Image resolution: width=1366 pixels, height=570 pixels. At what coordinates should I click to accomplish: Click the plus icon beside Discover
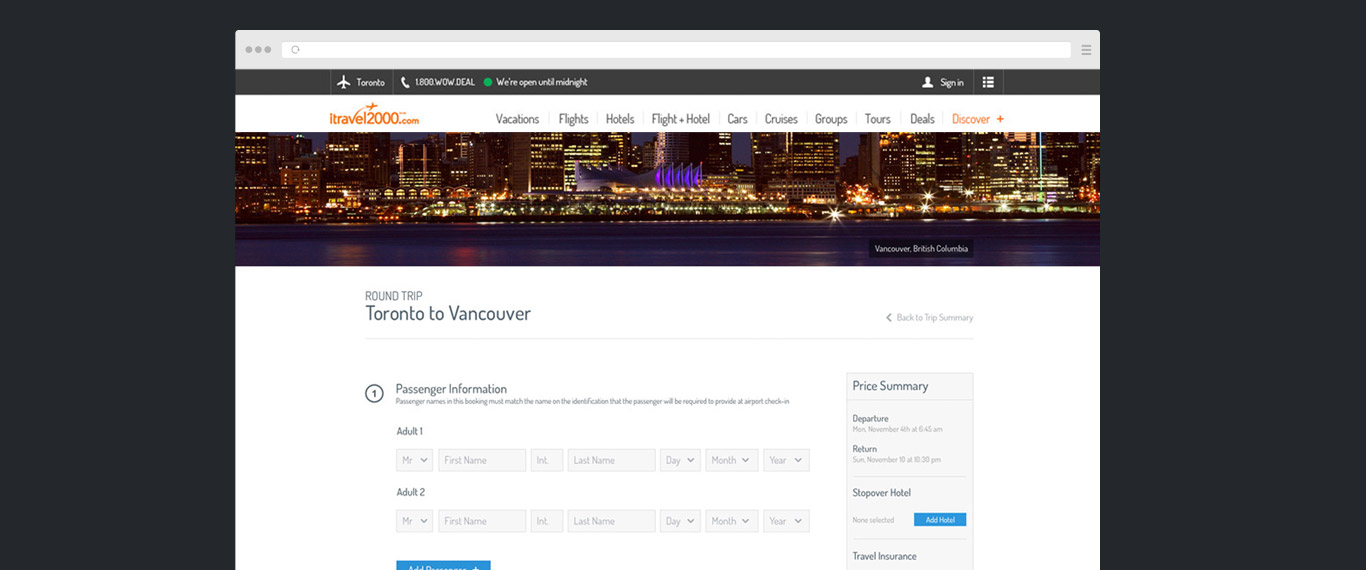(x=1000, y=119)
